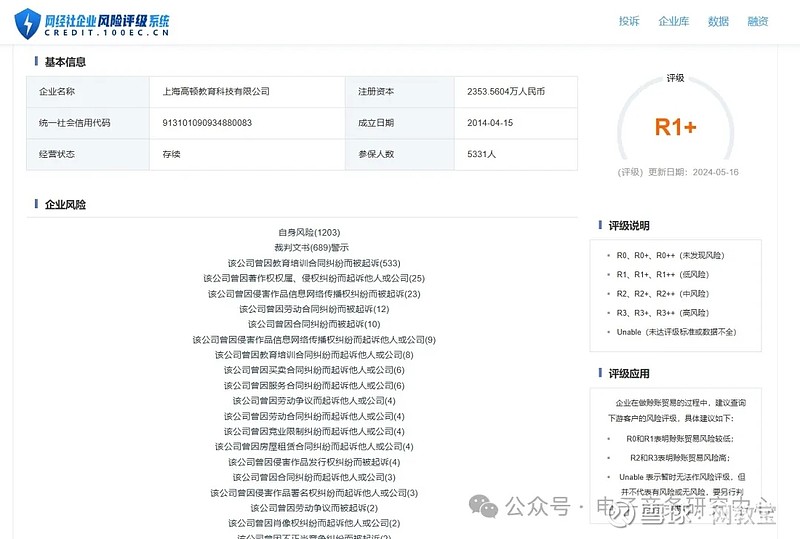This screenshot has height=539, width=800.
Task: Click 教育培训合同纠纷而起诉他人或公司(8) entry
Action: point(314,355)
